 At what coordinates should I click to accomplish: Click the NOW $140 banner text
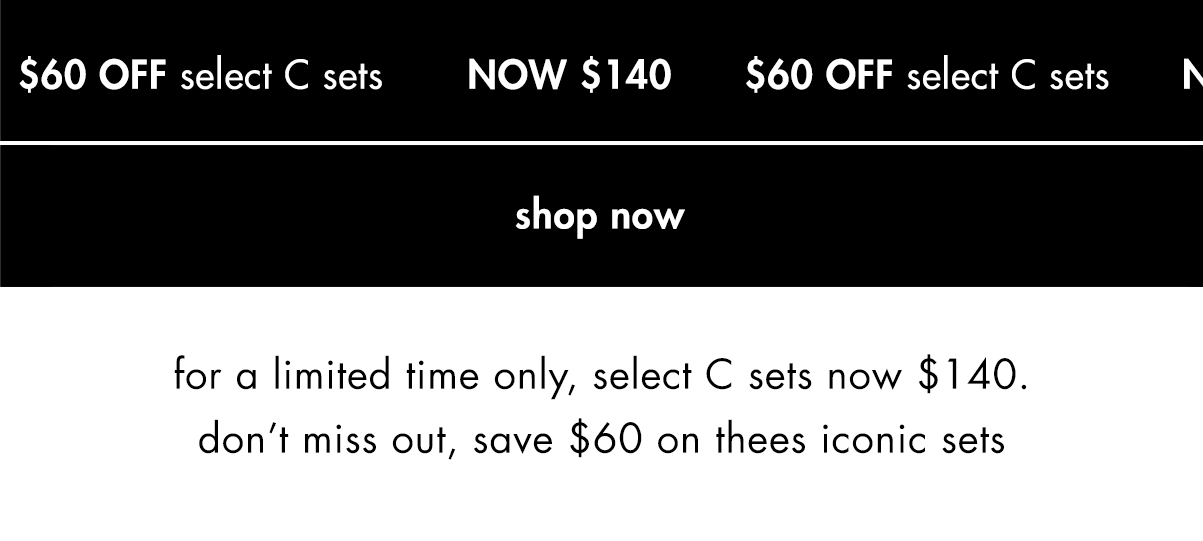[569, 76]
